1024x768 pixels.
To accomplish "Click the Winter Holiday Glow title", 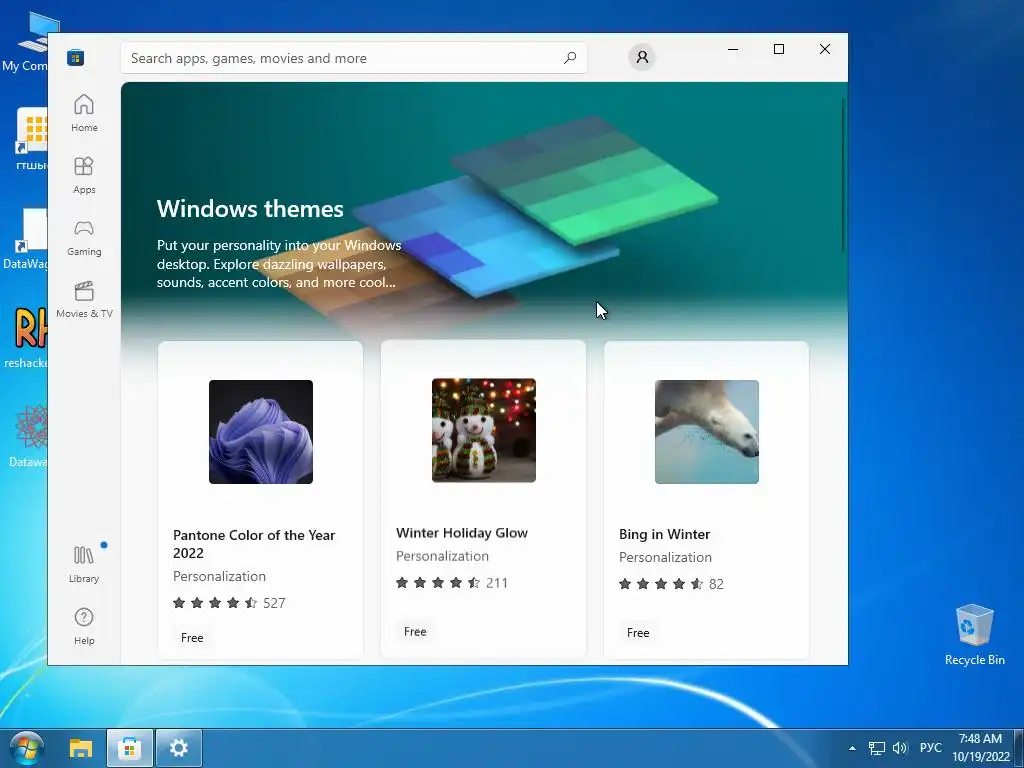I will [462, 533].
